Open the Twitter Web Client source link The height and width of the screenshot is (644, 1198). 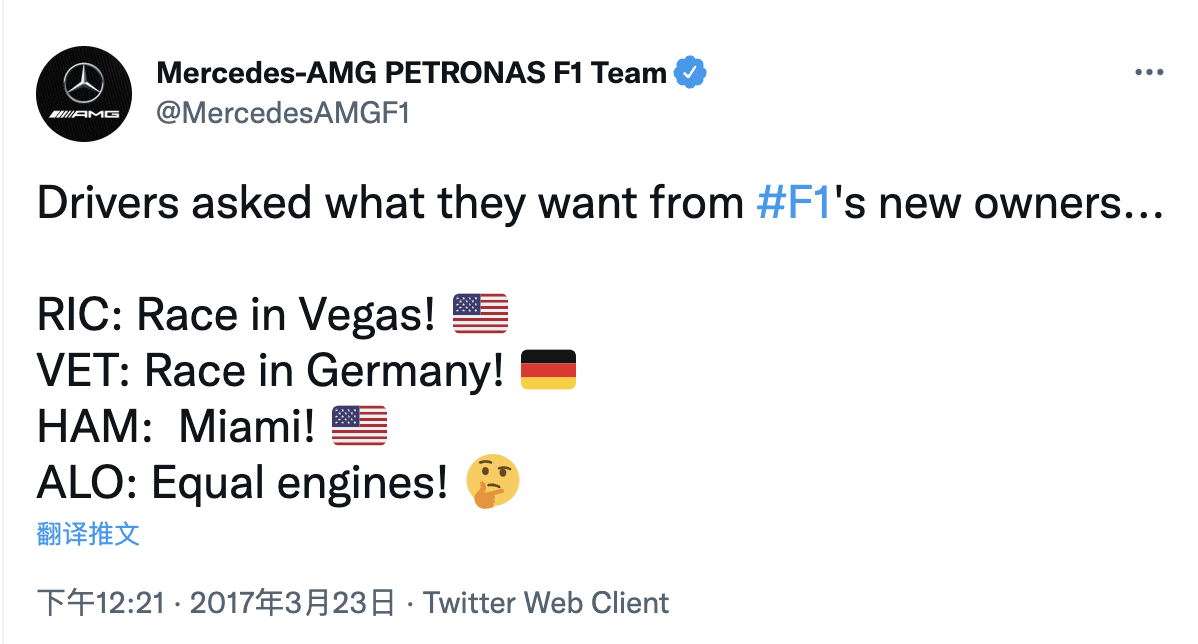[x=546, y=603]
